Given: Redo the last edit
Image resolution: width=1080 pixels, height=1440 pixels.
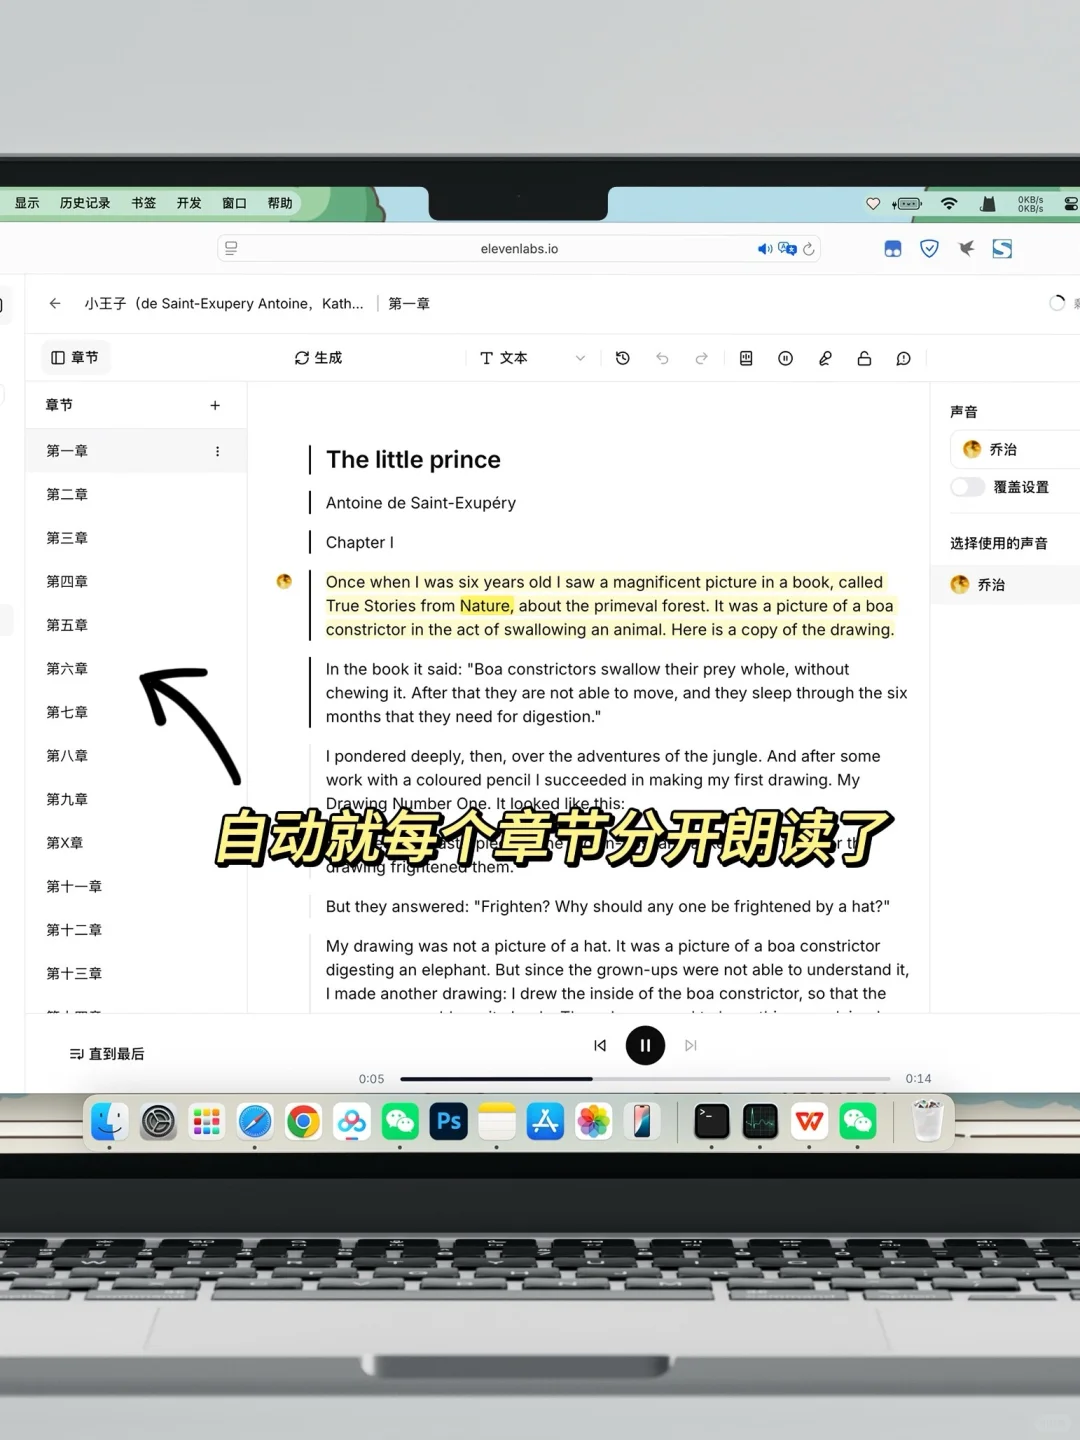Looking at the screenshot, I should [x=702, y=358].
